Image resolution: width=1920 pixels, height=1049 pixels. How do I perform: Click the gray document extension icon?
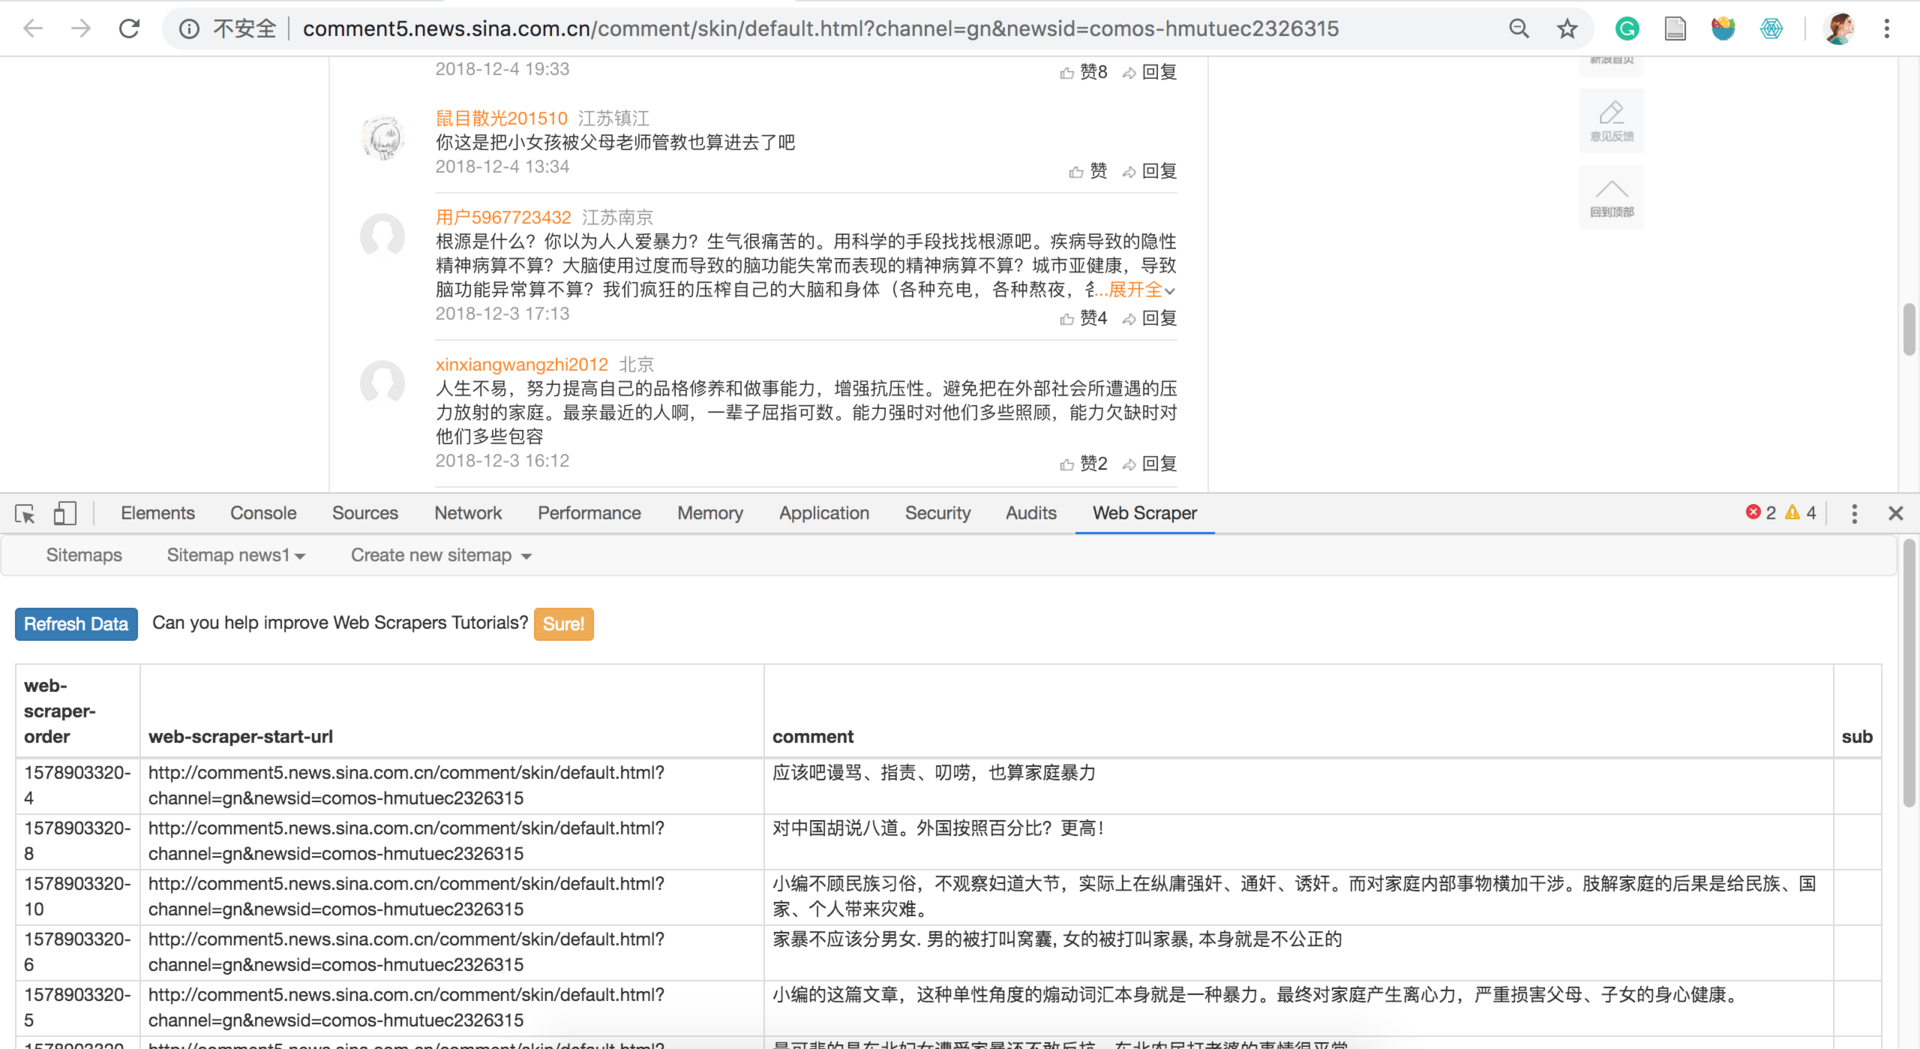point(1675,29)
